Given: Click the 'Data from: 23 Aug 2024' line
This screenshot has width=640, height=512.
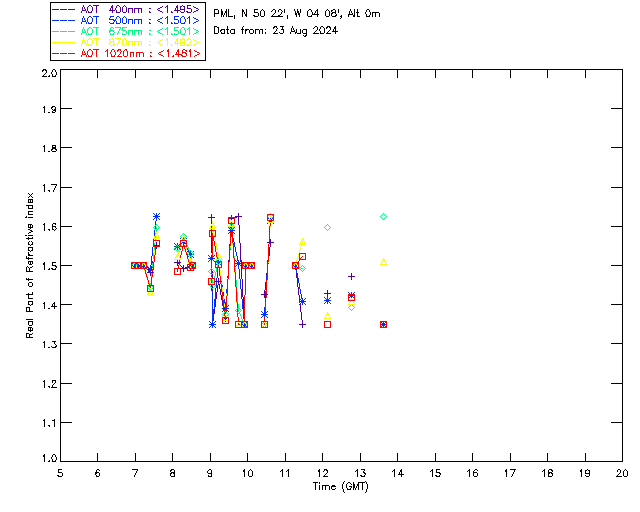Looking at the screenshot, I should tap(276, 31).
